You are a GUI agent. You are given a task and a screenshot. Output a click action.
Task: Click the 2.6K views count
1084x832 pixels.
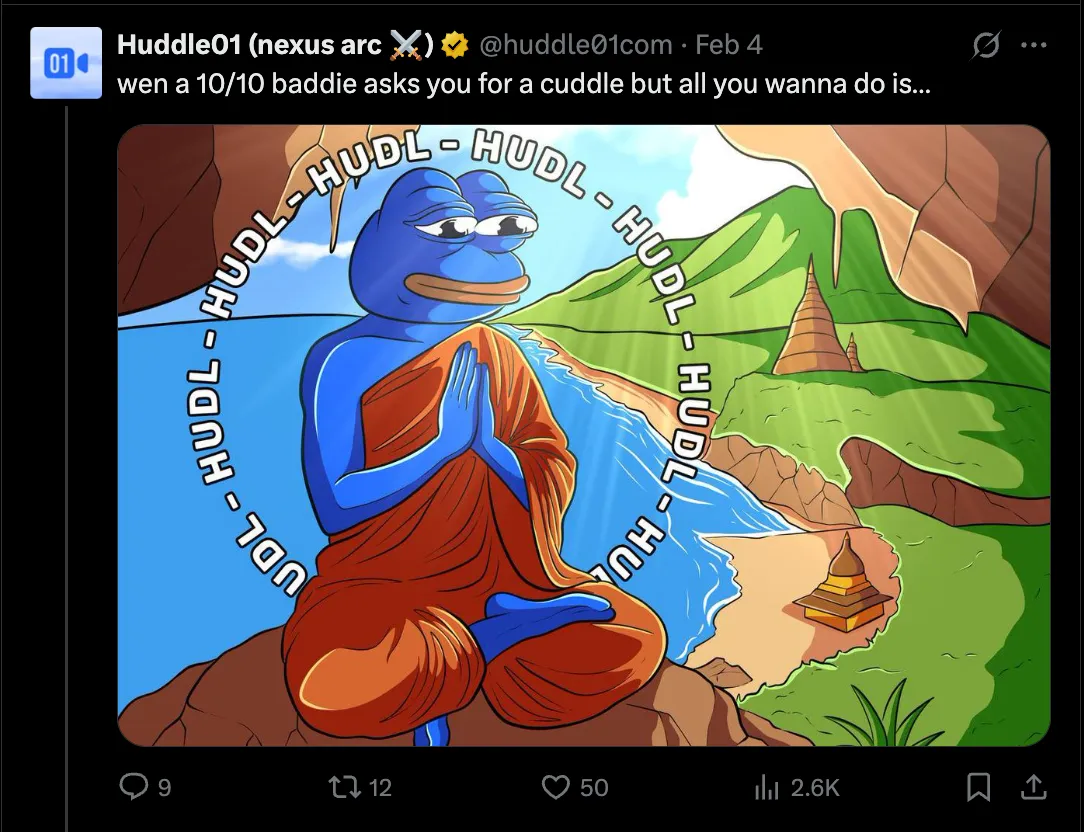[x=814, y=788]
